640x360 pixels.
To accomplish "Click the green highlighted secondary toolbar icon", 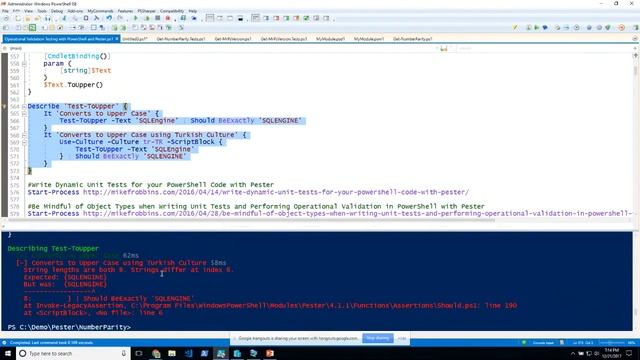I will (x=32, y=28).
